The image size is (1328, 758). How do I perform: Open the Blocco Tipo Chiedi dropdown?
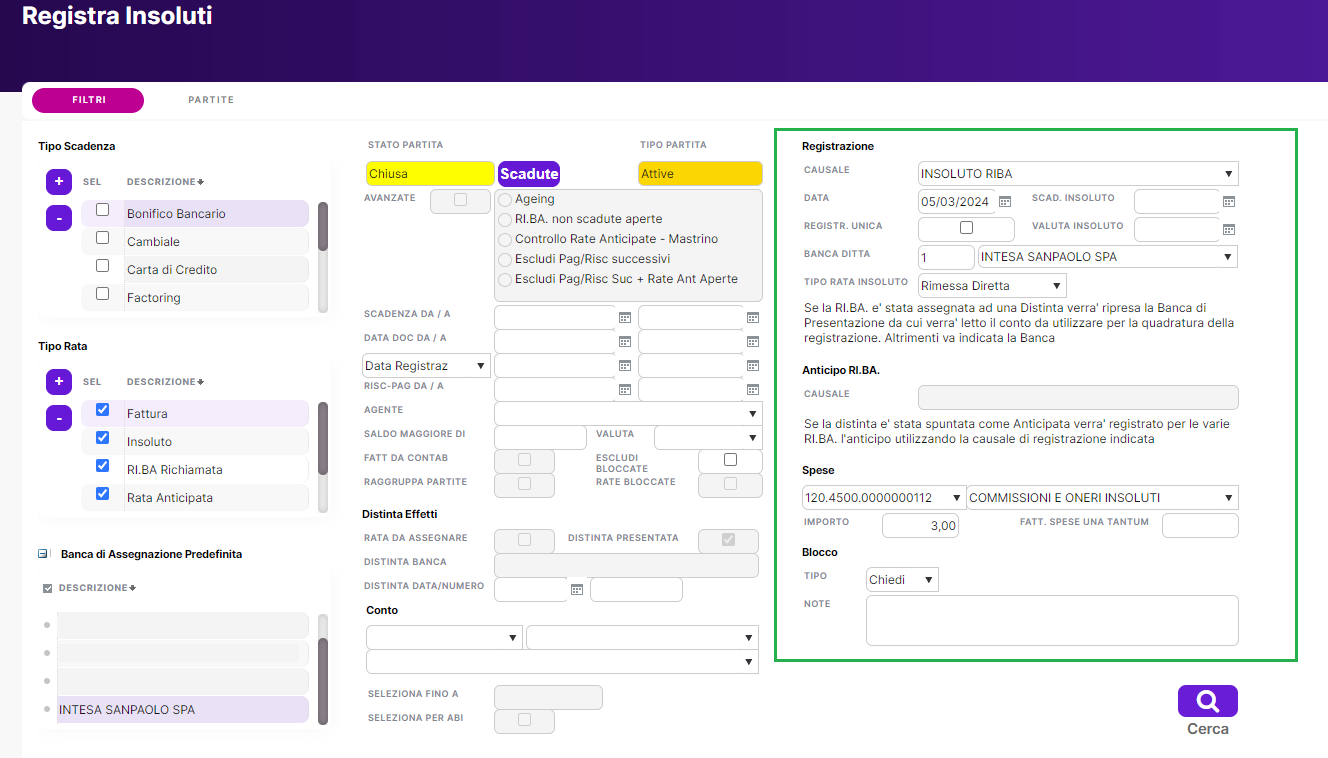point(902,580)
